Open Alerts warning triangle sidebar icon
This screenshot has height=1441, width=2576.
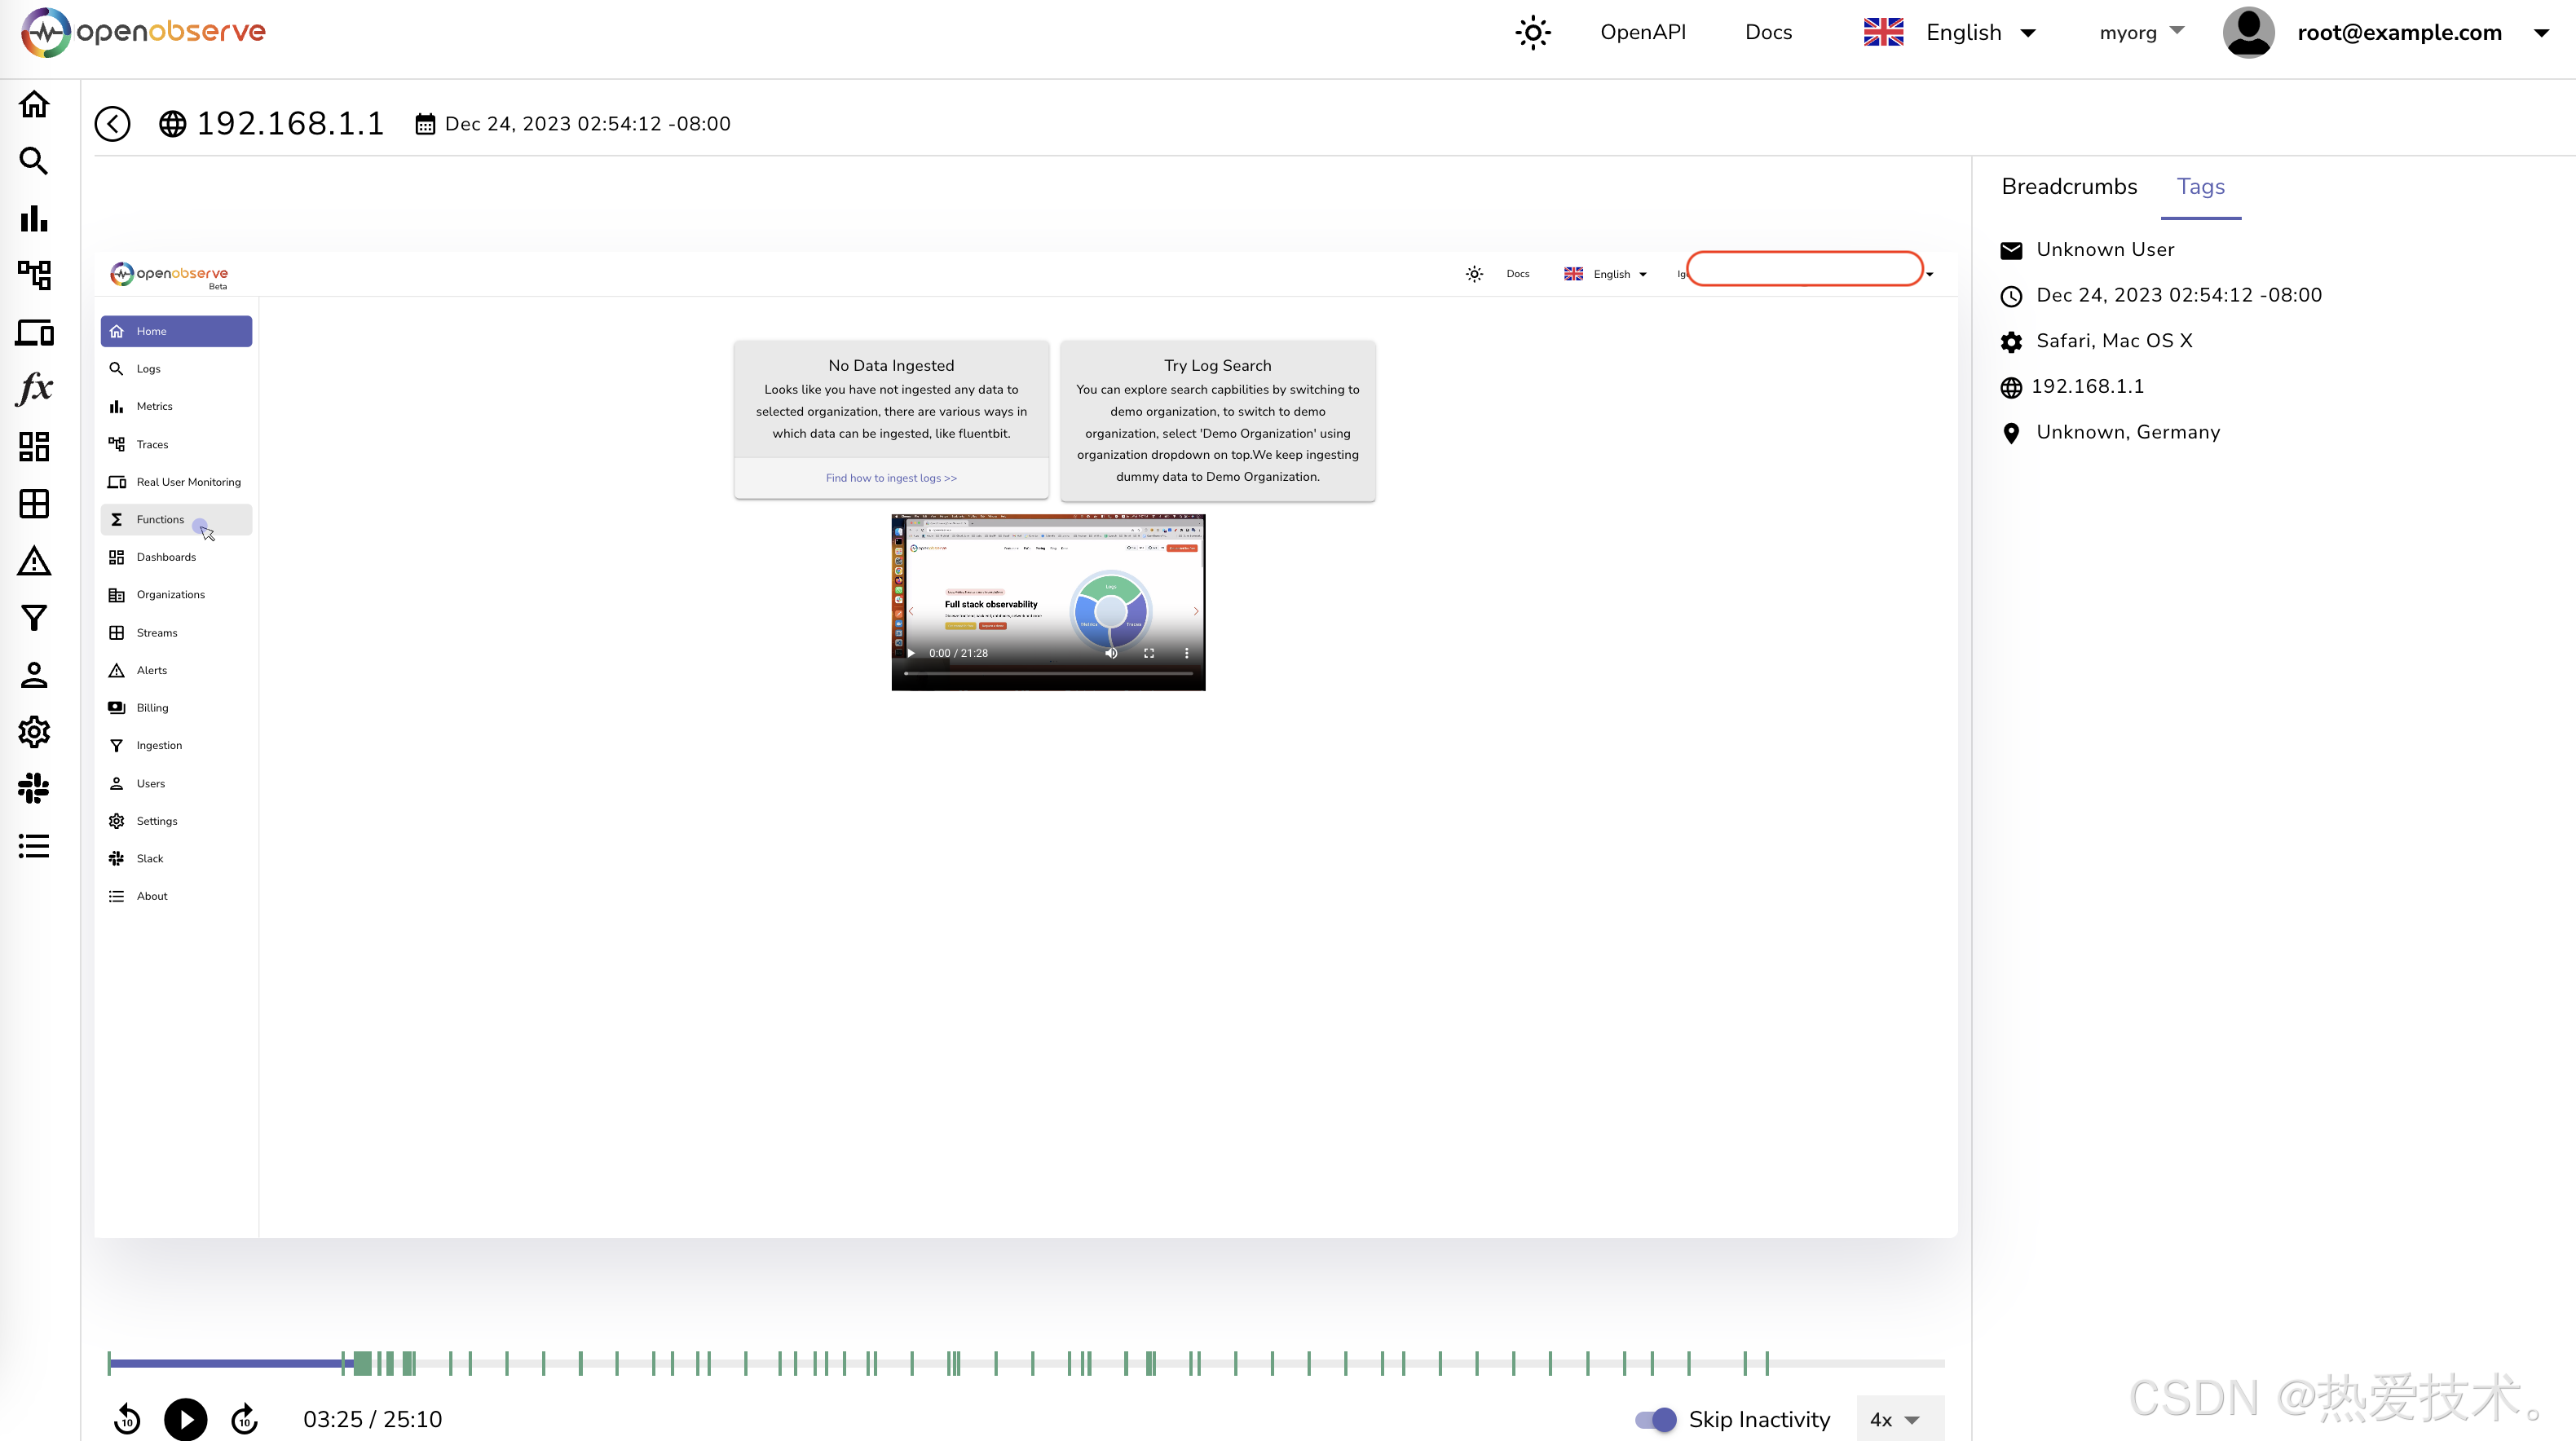tap(34, 561)
